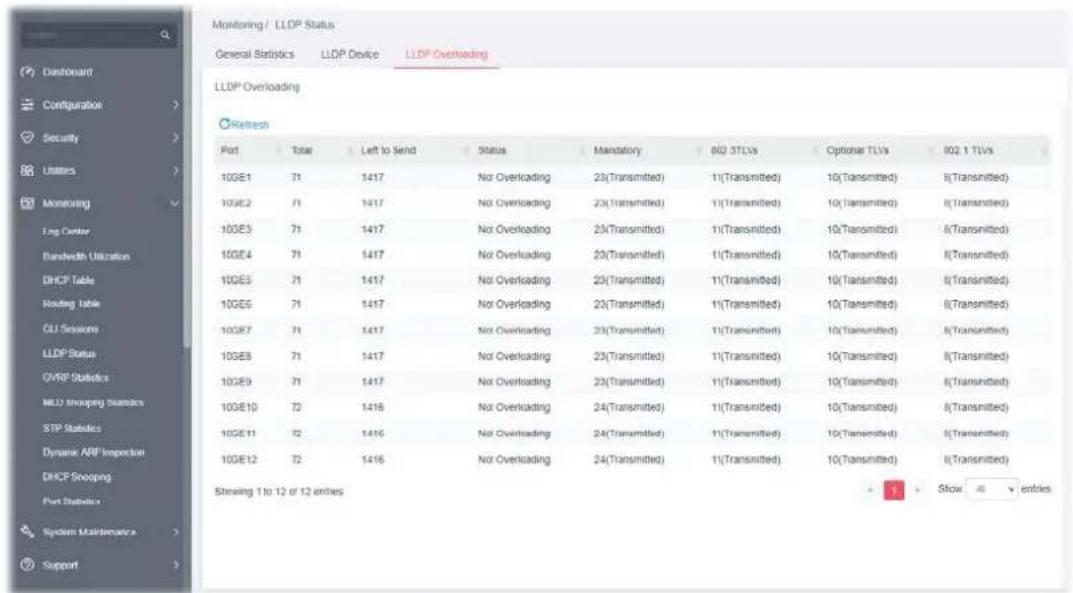Expand the Security menu chevron
1073x593 pixels.
coord(175,137)
